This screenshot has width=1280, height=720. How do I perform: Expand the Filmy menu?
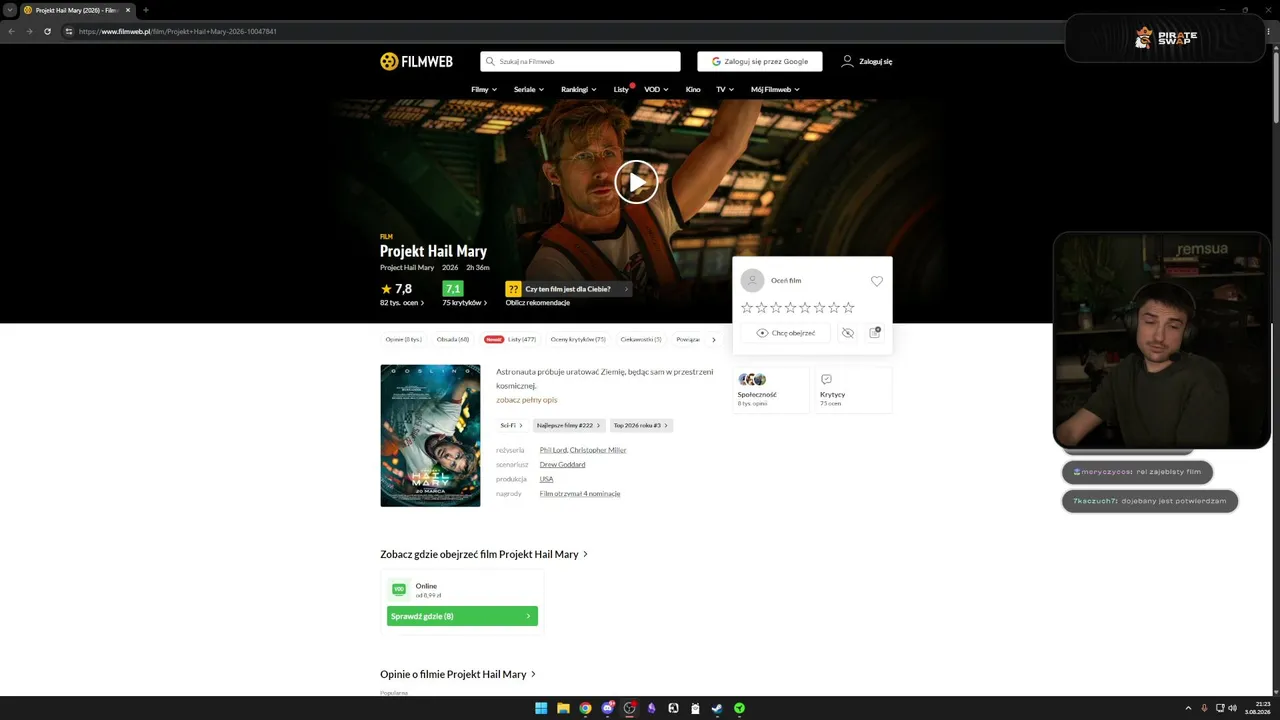tap(484, 90)
